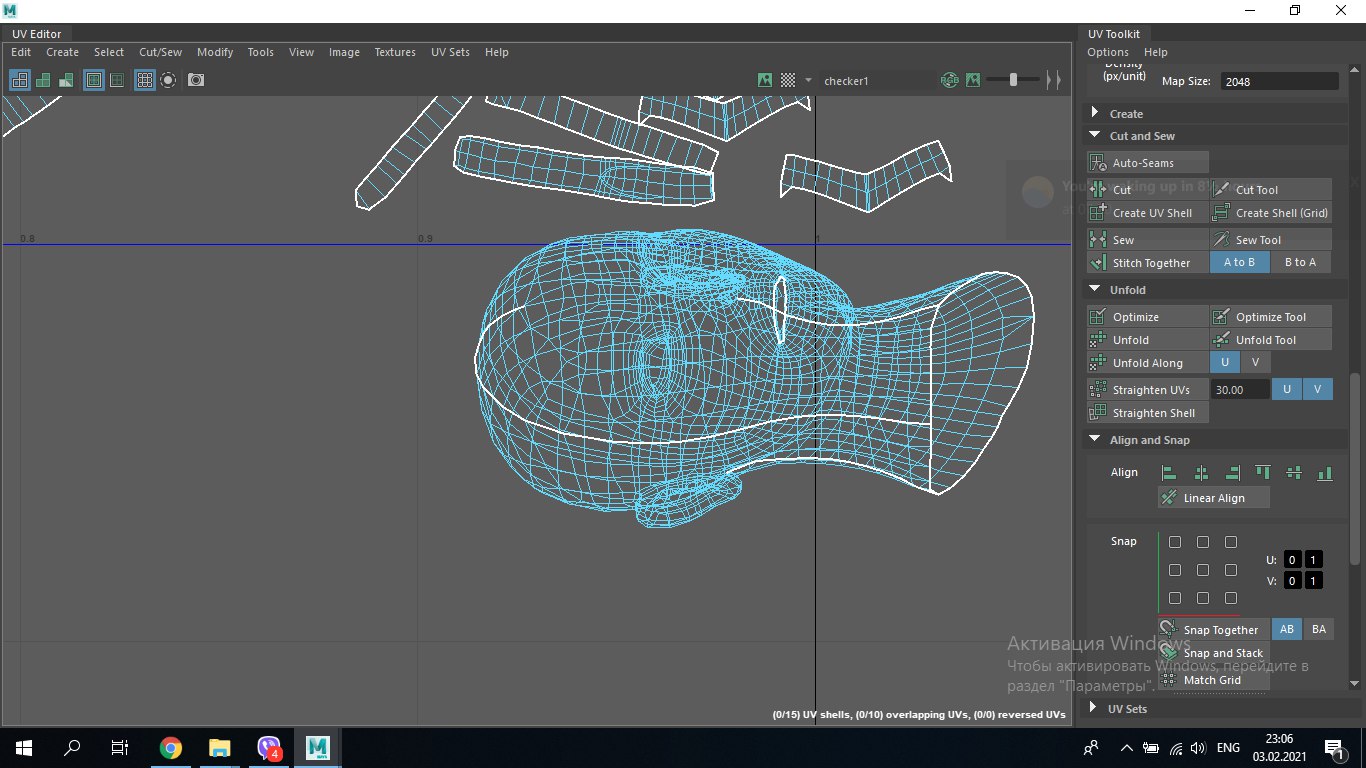Adjust the image dimming slider handle

point(1013,80)
